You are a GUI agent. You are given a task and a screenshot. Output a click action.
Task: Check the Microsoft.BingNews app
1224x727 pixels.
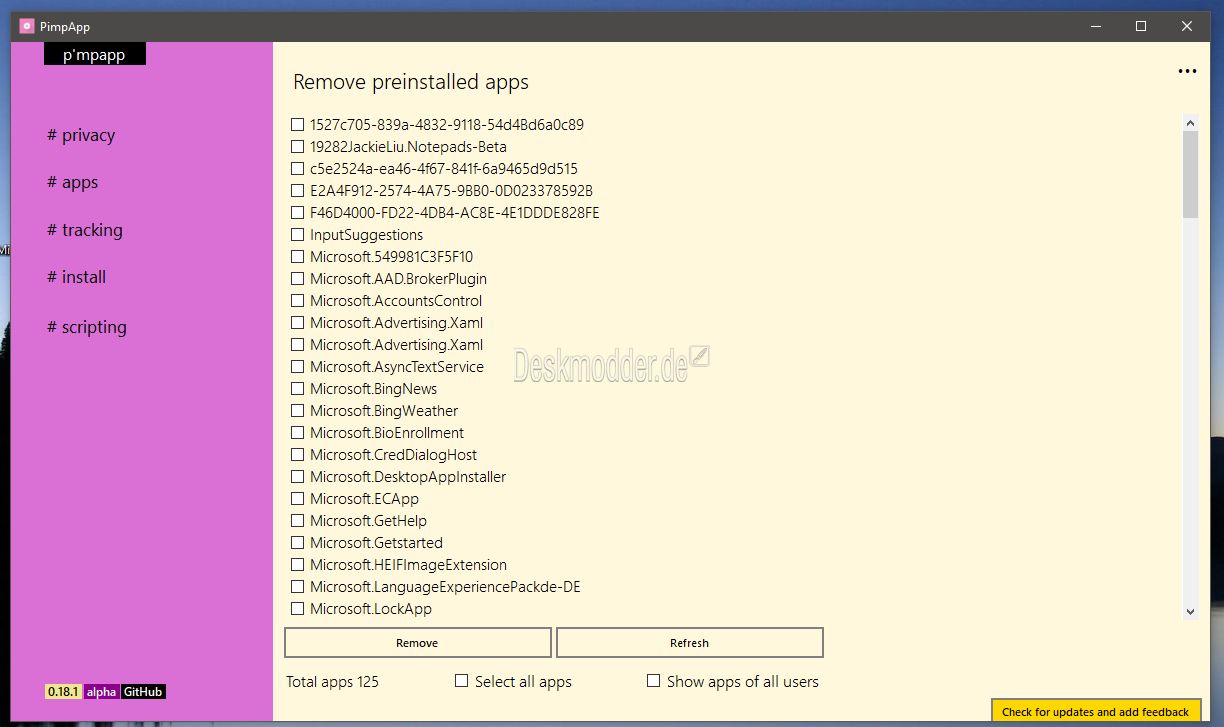pyautogui.click(x=297, y=389)
